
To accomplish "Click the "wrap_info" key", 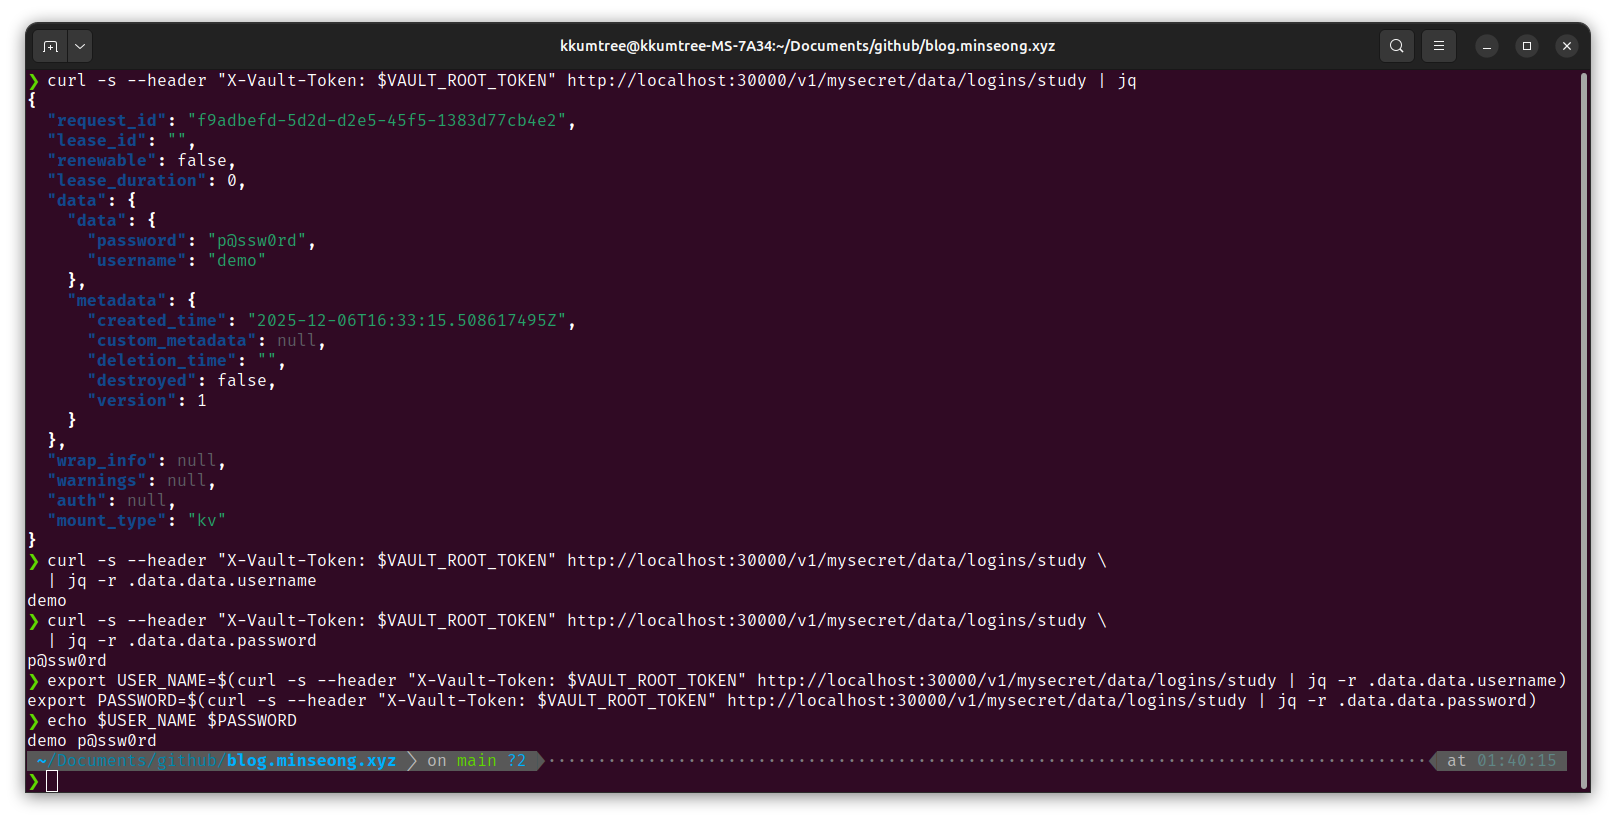I will pyautogui.click(x=102, y=461).
